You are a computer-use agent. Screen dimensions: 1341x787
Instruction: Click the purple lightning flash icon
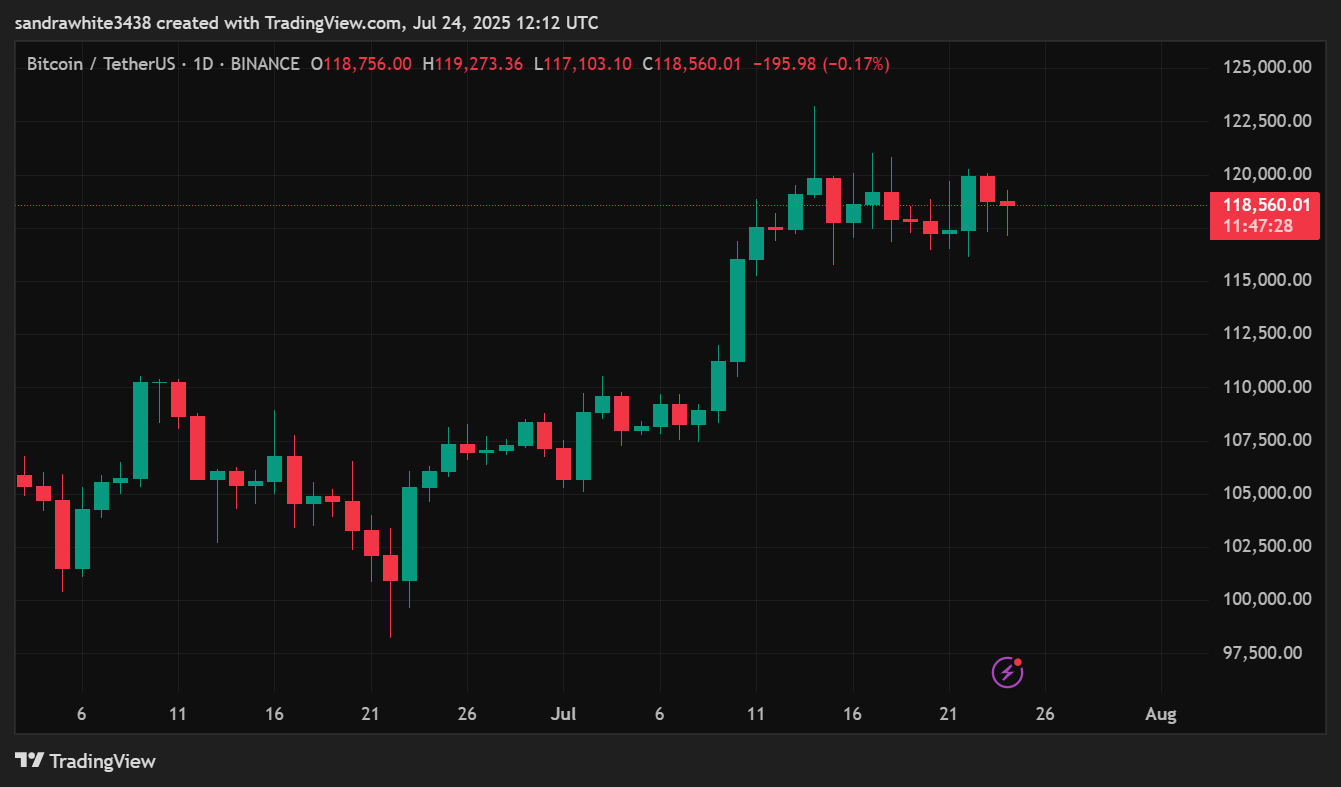pyautogui.click(x=1007, y=672)
